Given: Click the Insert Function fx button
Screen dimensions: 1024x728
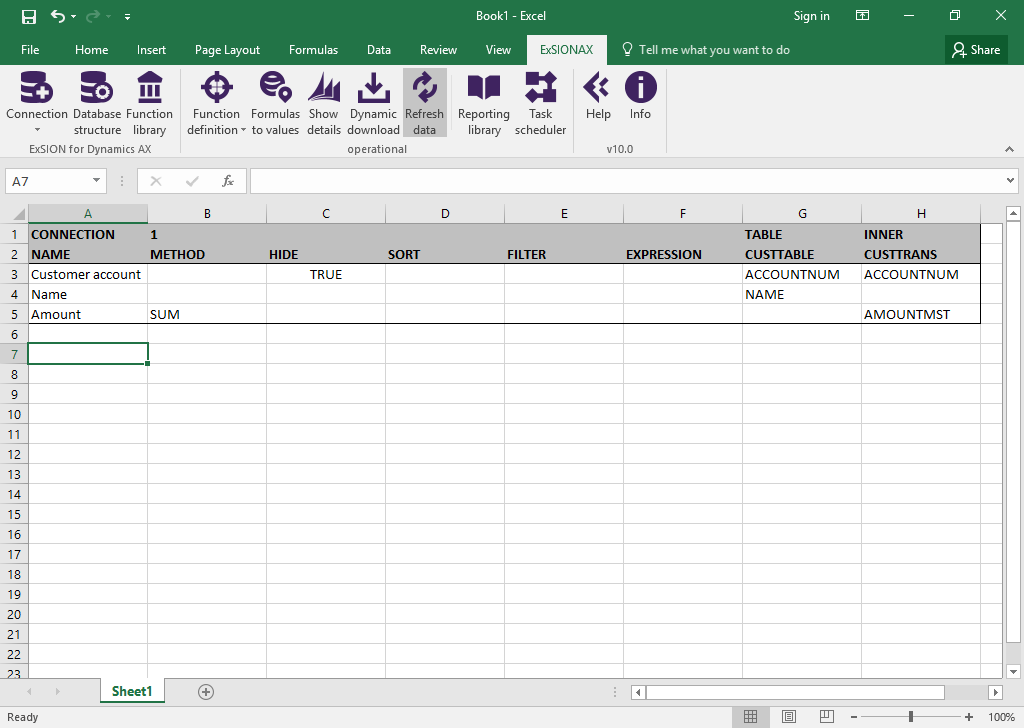Looking at the screenshot, I should [227, 181].
